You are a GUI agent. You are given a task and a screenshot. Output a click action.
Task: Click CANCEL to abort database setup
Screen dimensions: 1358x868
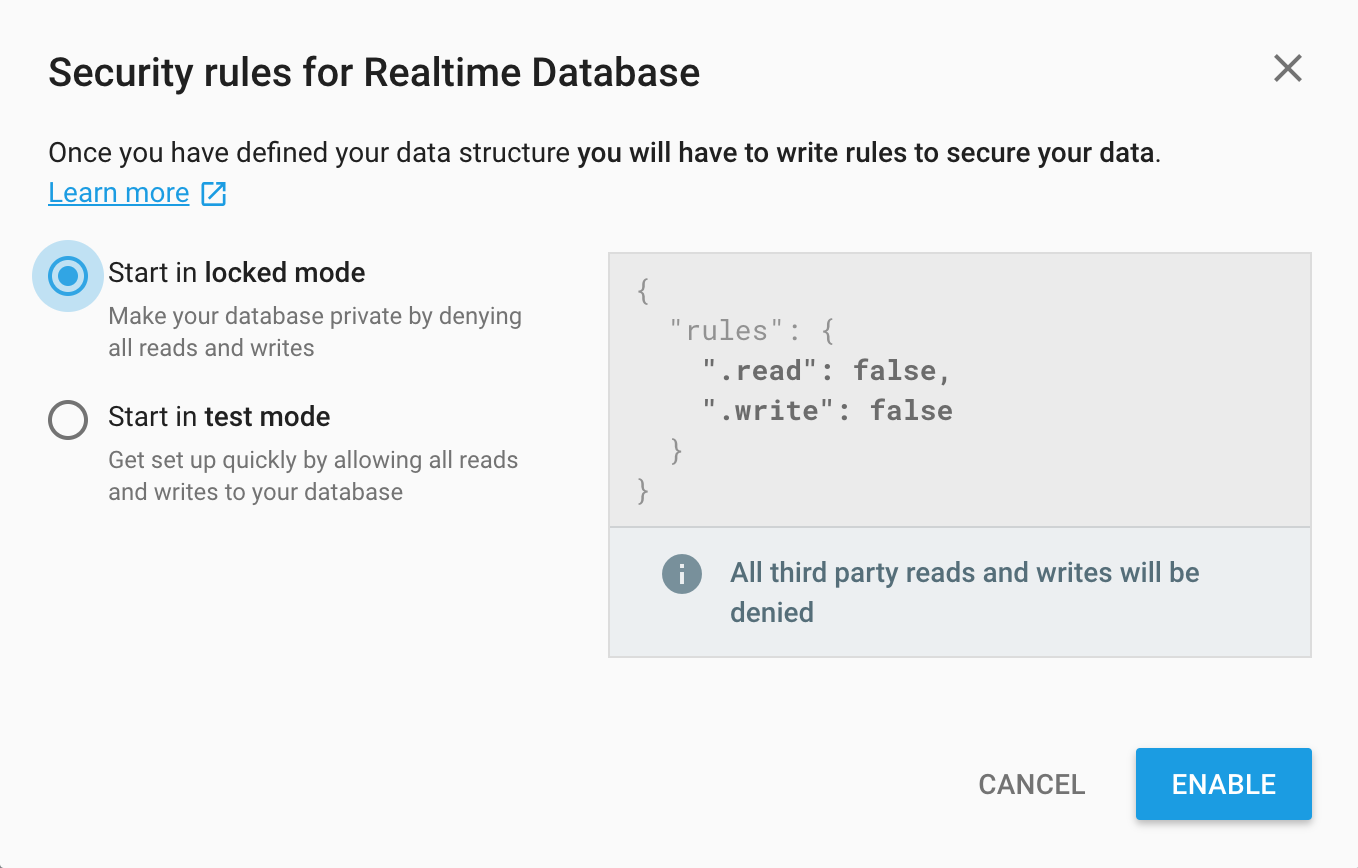coord(1031,784)
